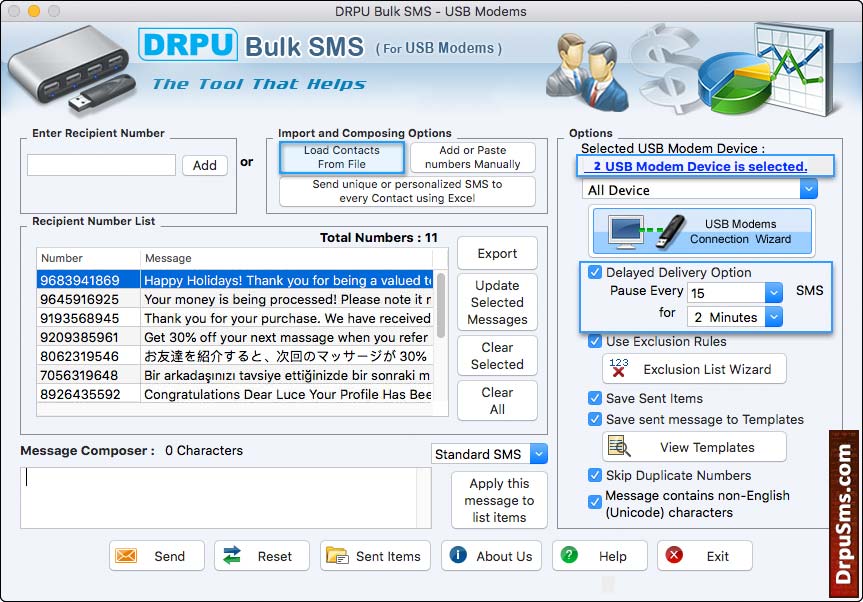Select the row with number 9683941869

click(x=235, y=280)
